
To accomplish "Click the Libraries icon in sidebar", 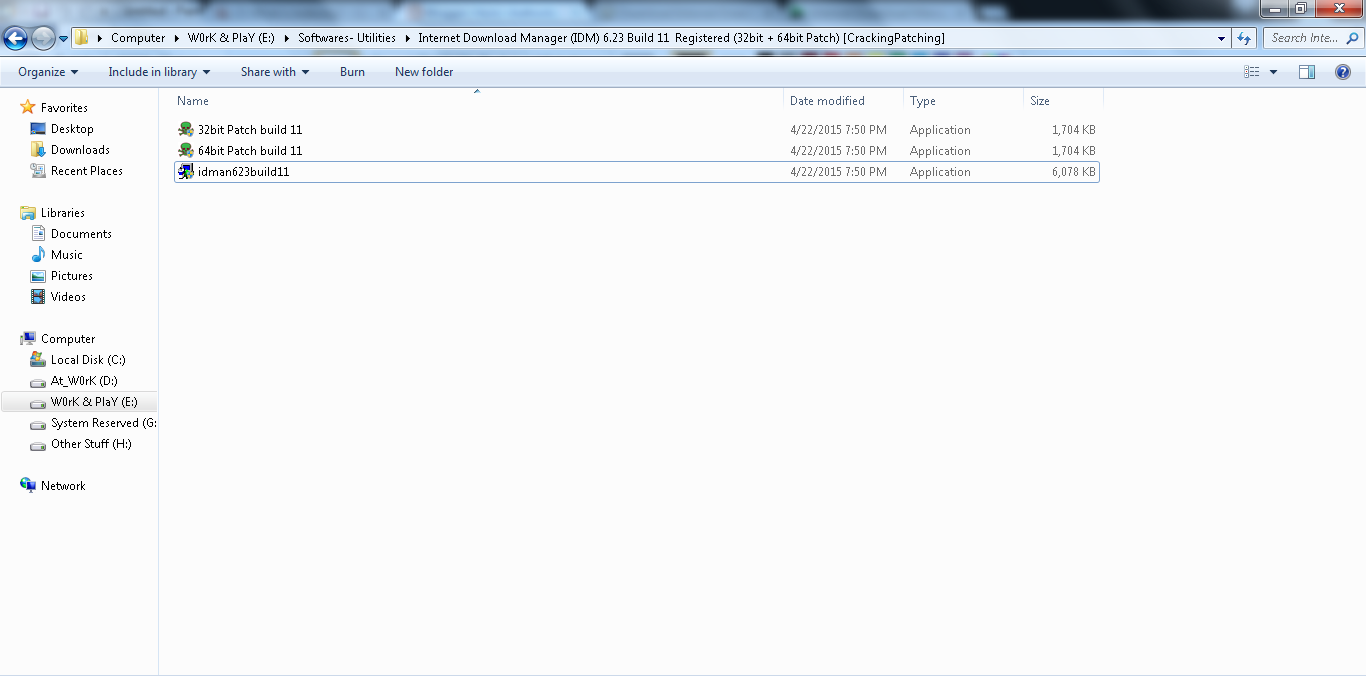I will [x=28, y=213].
